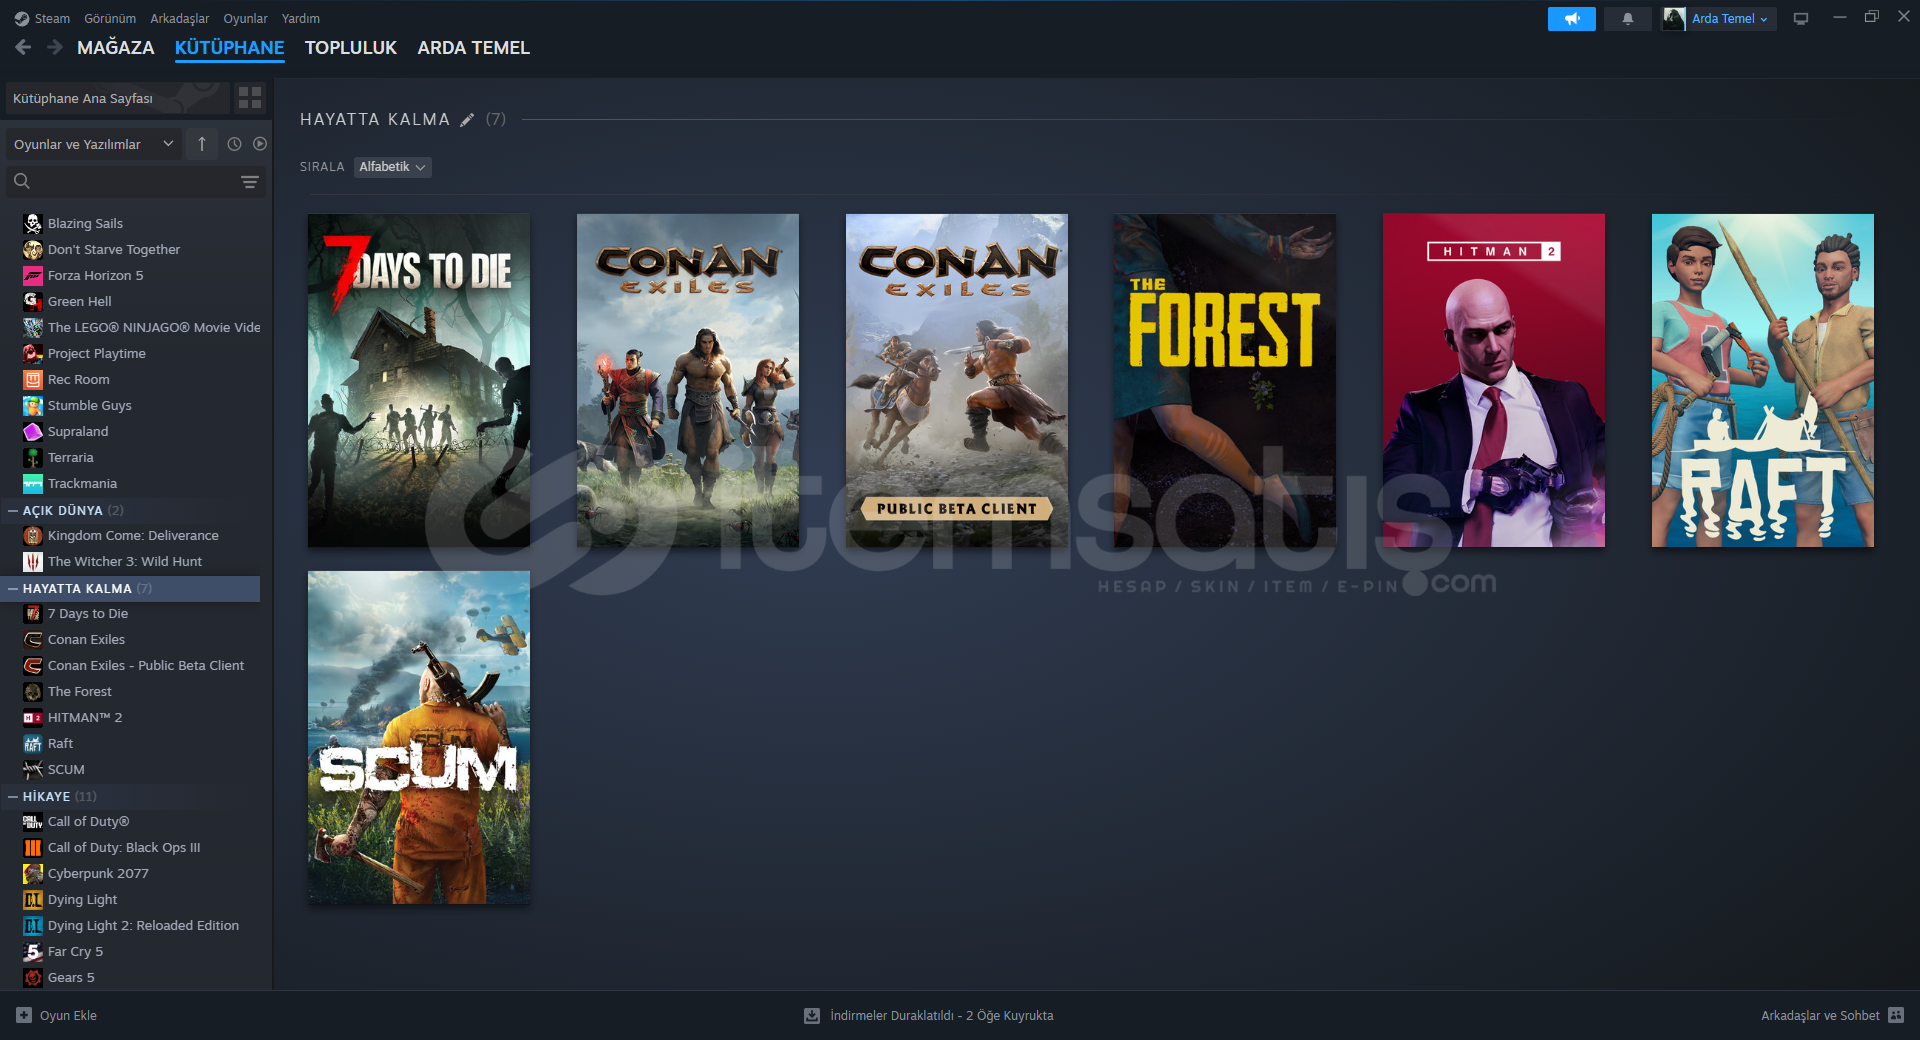Collapse the HAYATTA KALMA category
The image size is (1920, 1040).
13,588
